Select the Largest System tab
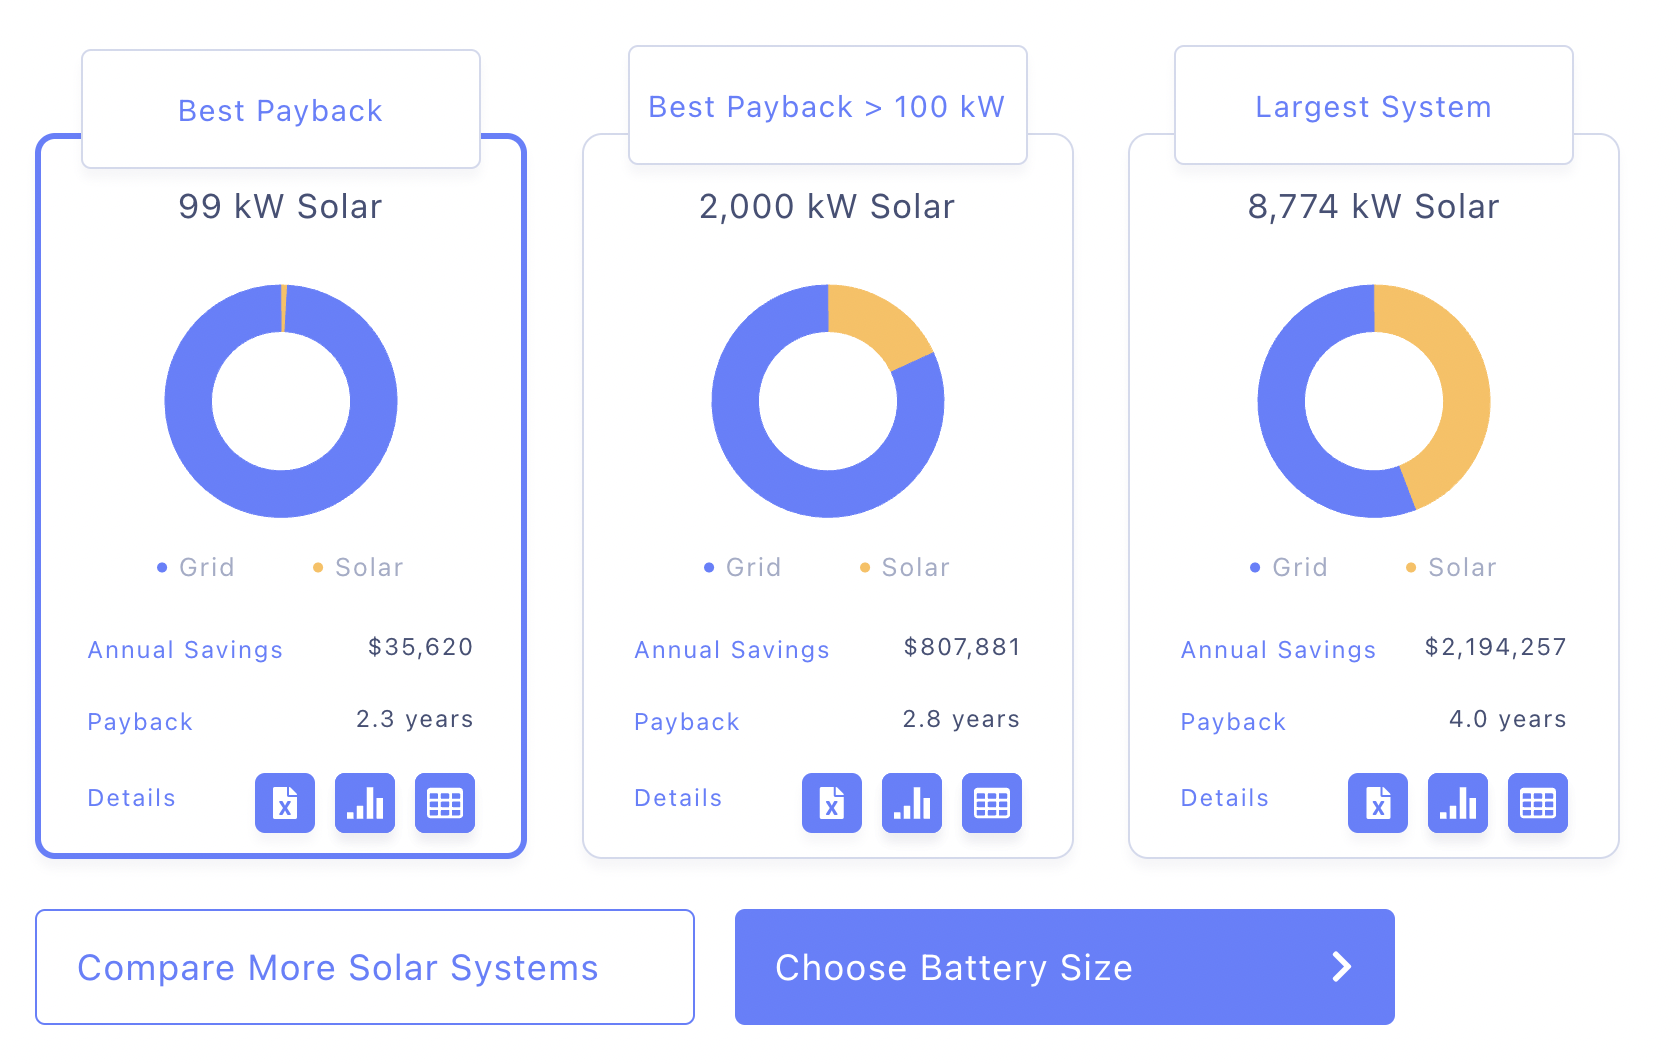The image size is (1678, 1064). [1373, 106]
